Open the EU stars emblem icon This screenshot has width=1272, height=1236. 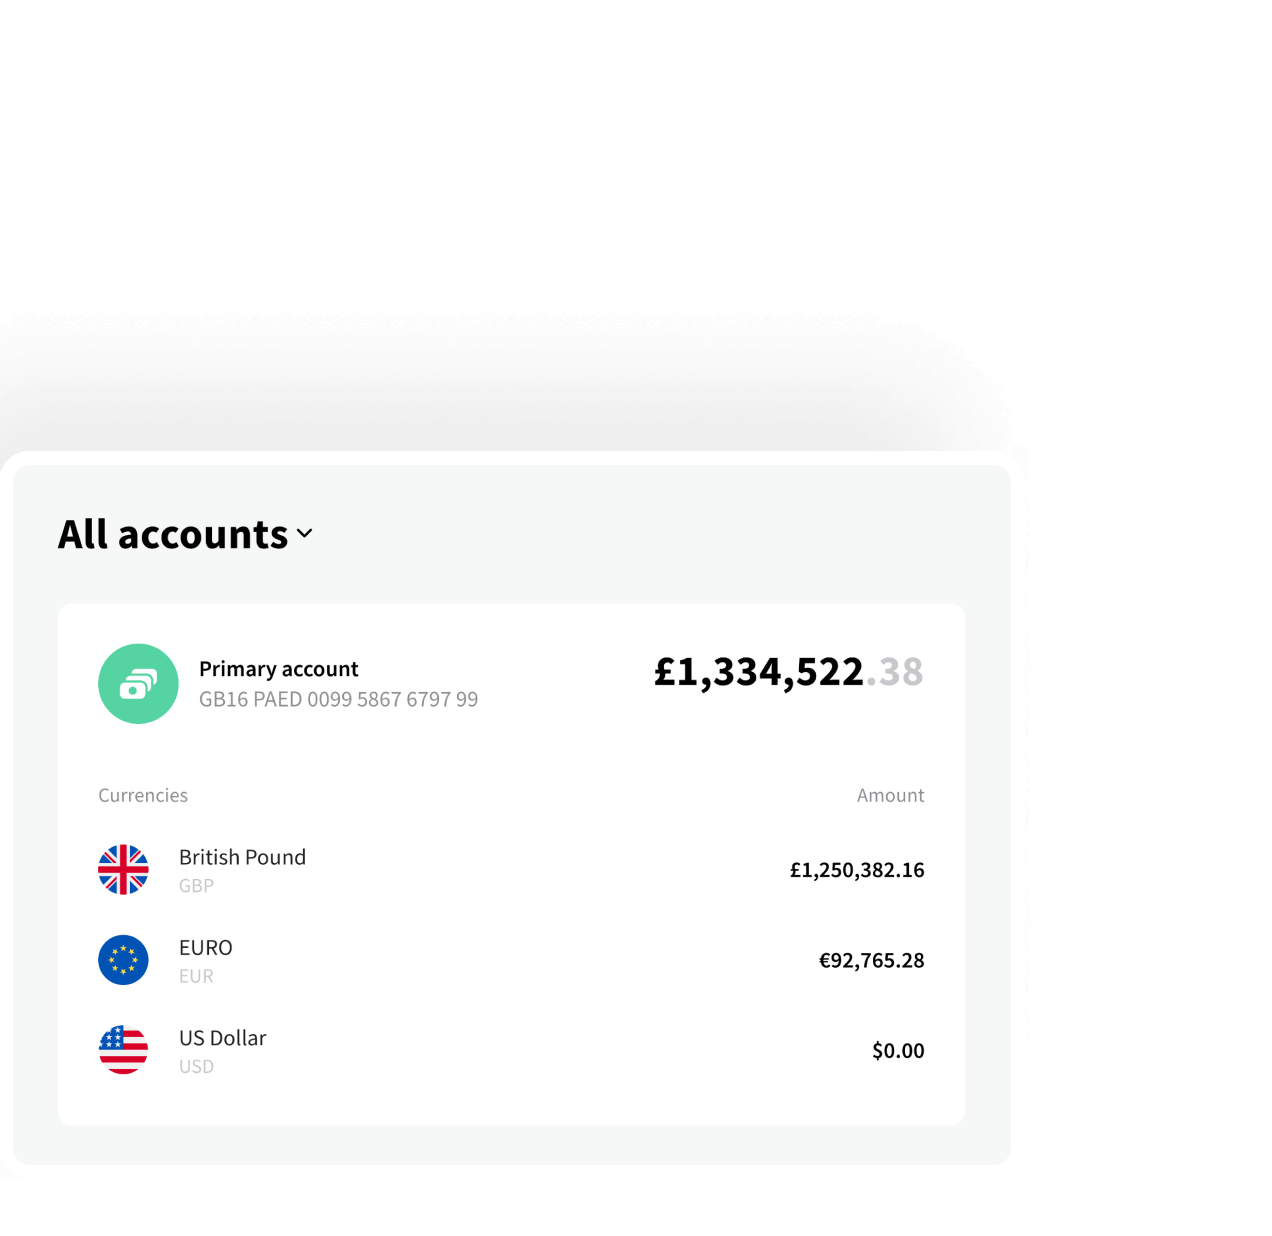point(123,960)
